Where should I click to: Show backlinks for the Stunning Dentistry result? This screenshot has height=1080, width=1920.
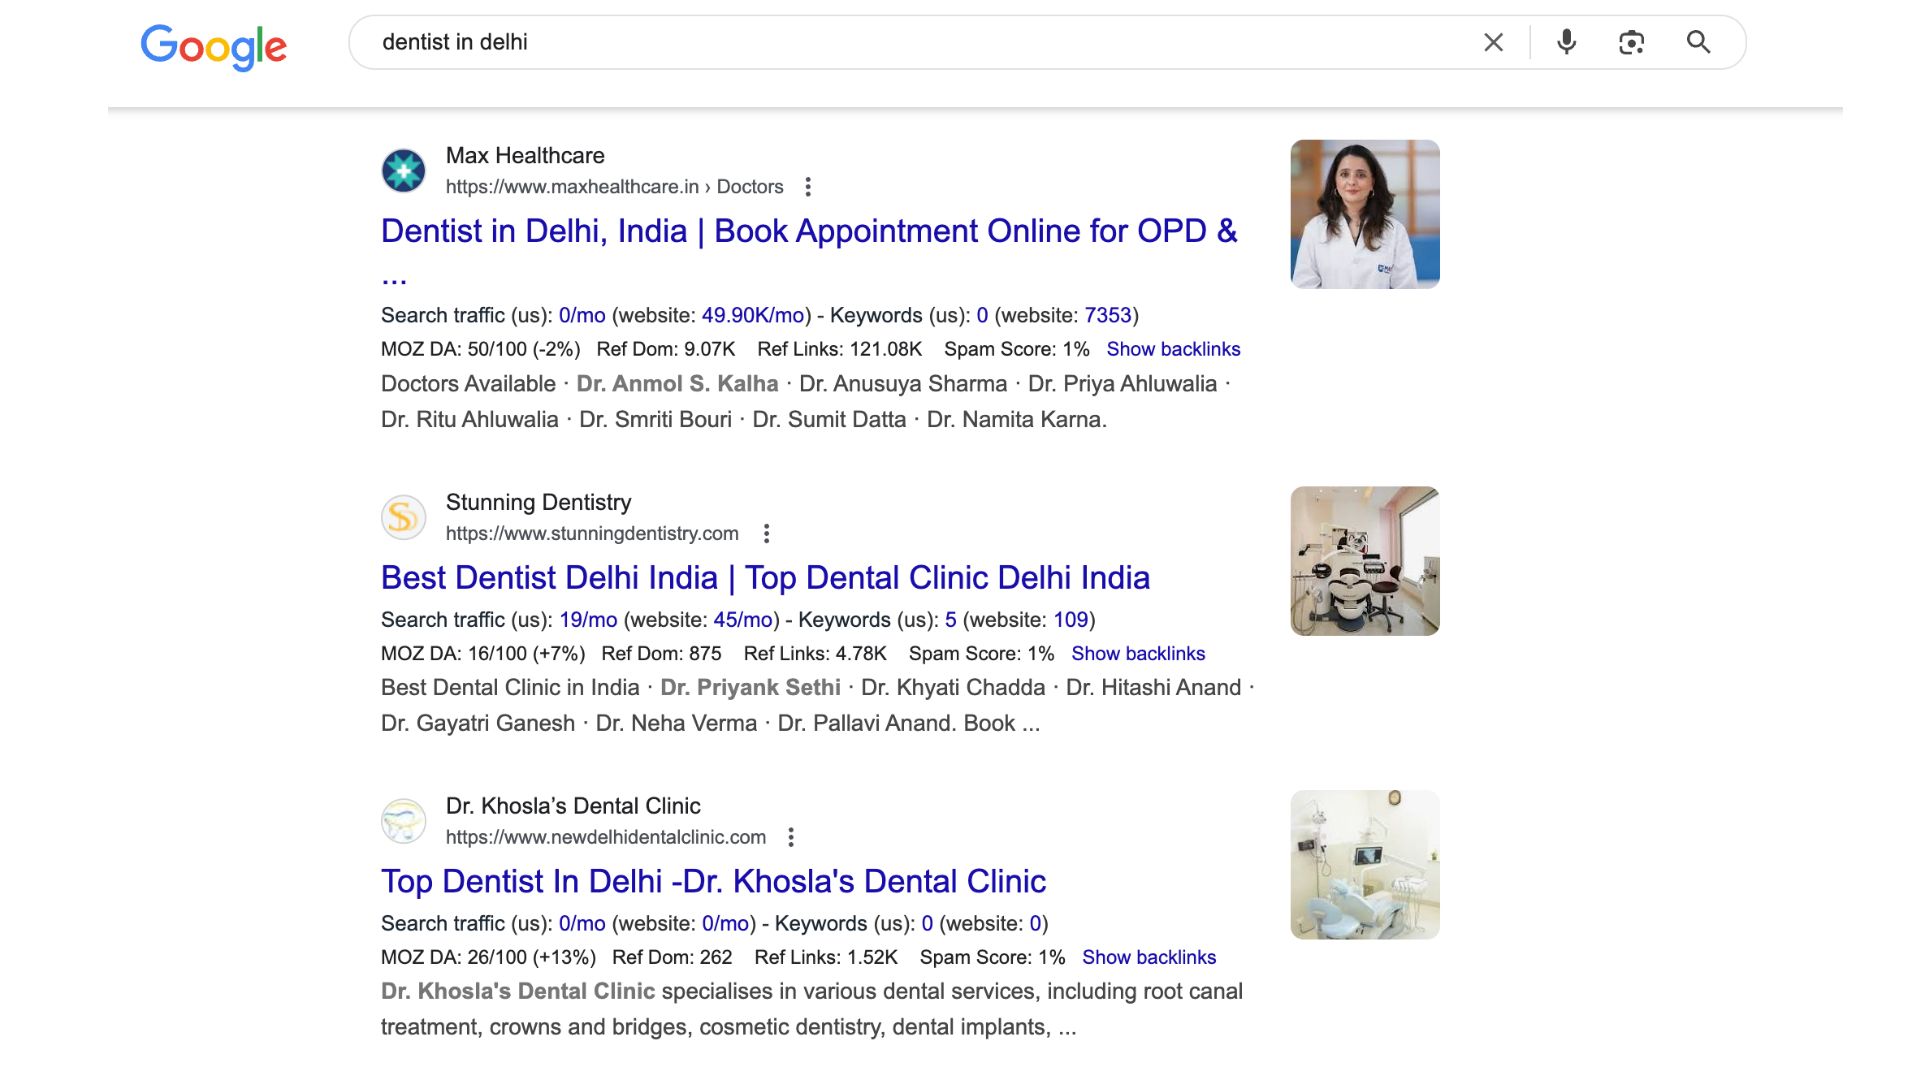(x=1138, y=653)
